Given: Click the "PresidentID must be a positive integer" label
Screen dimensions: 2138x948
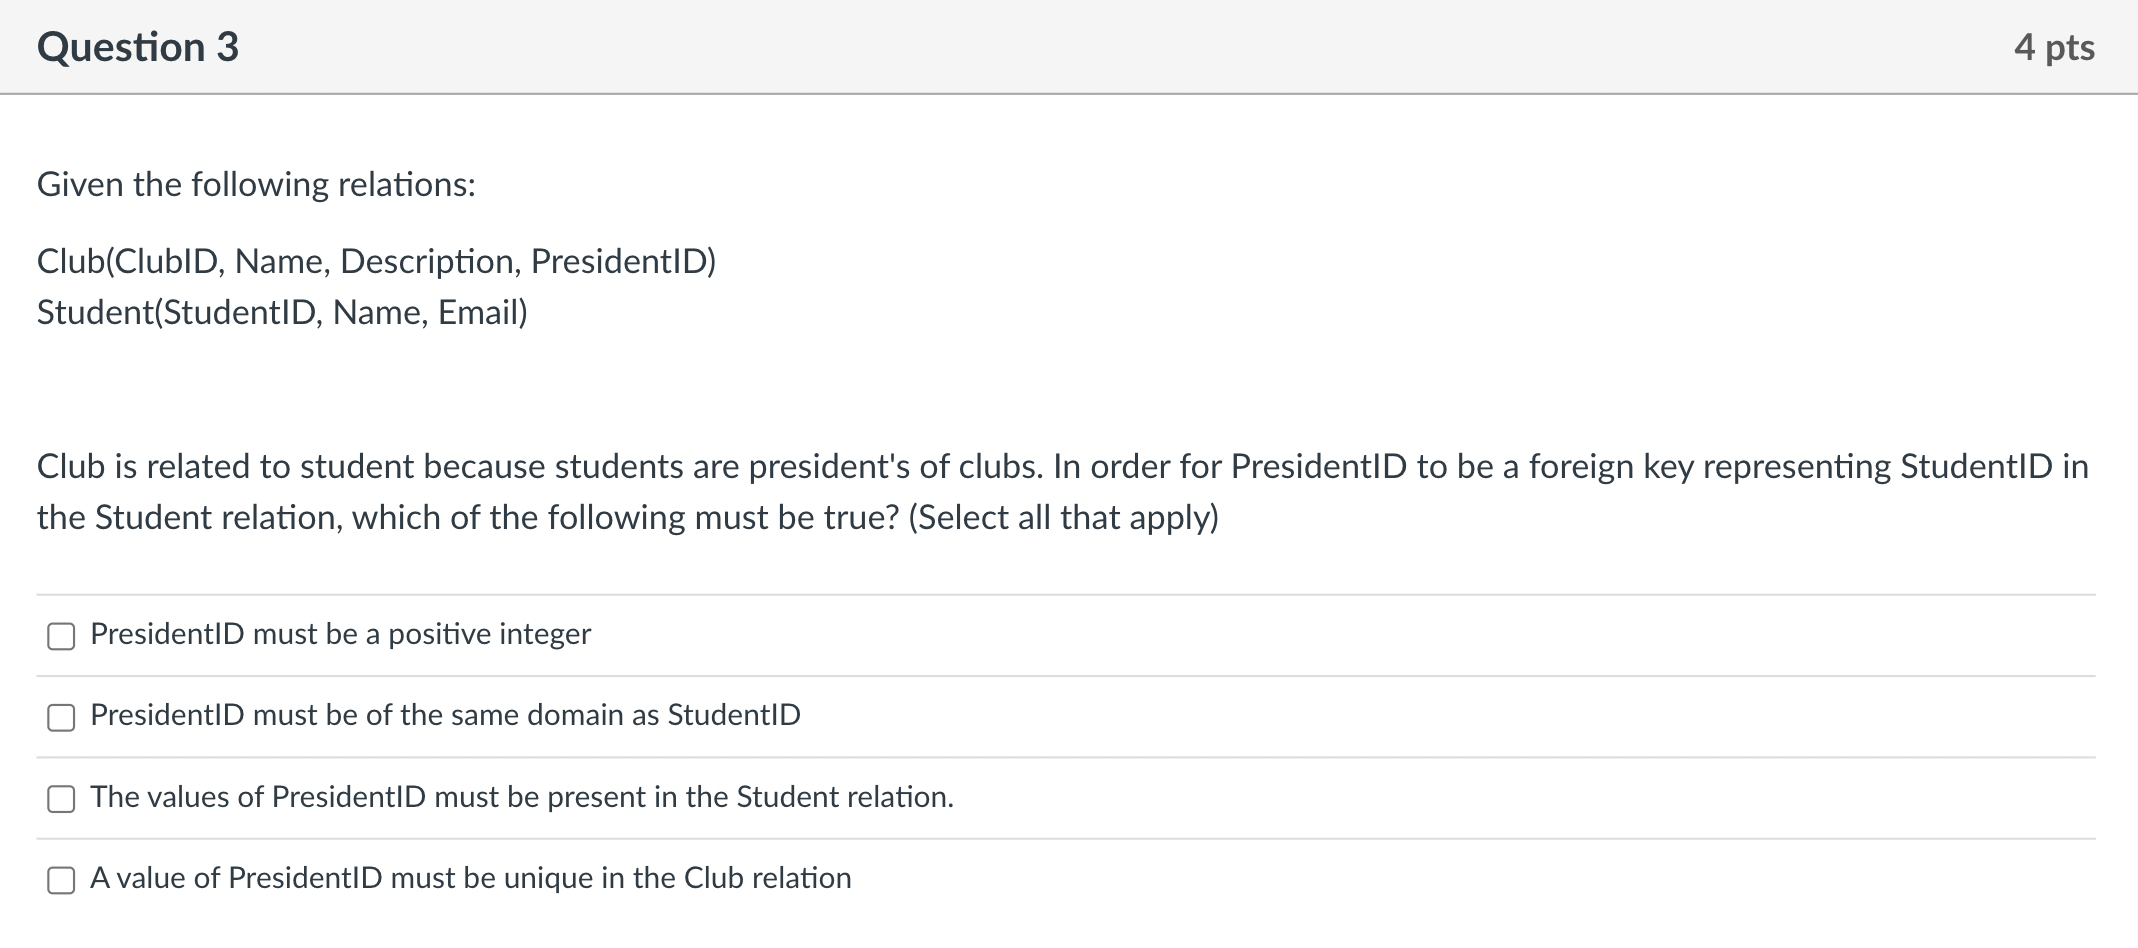Looking at the screenshot, I should 340,634.
